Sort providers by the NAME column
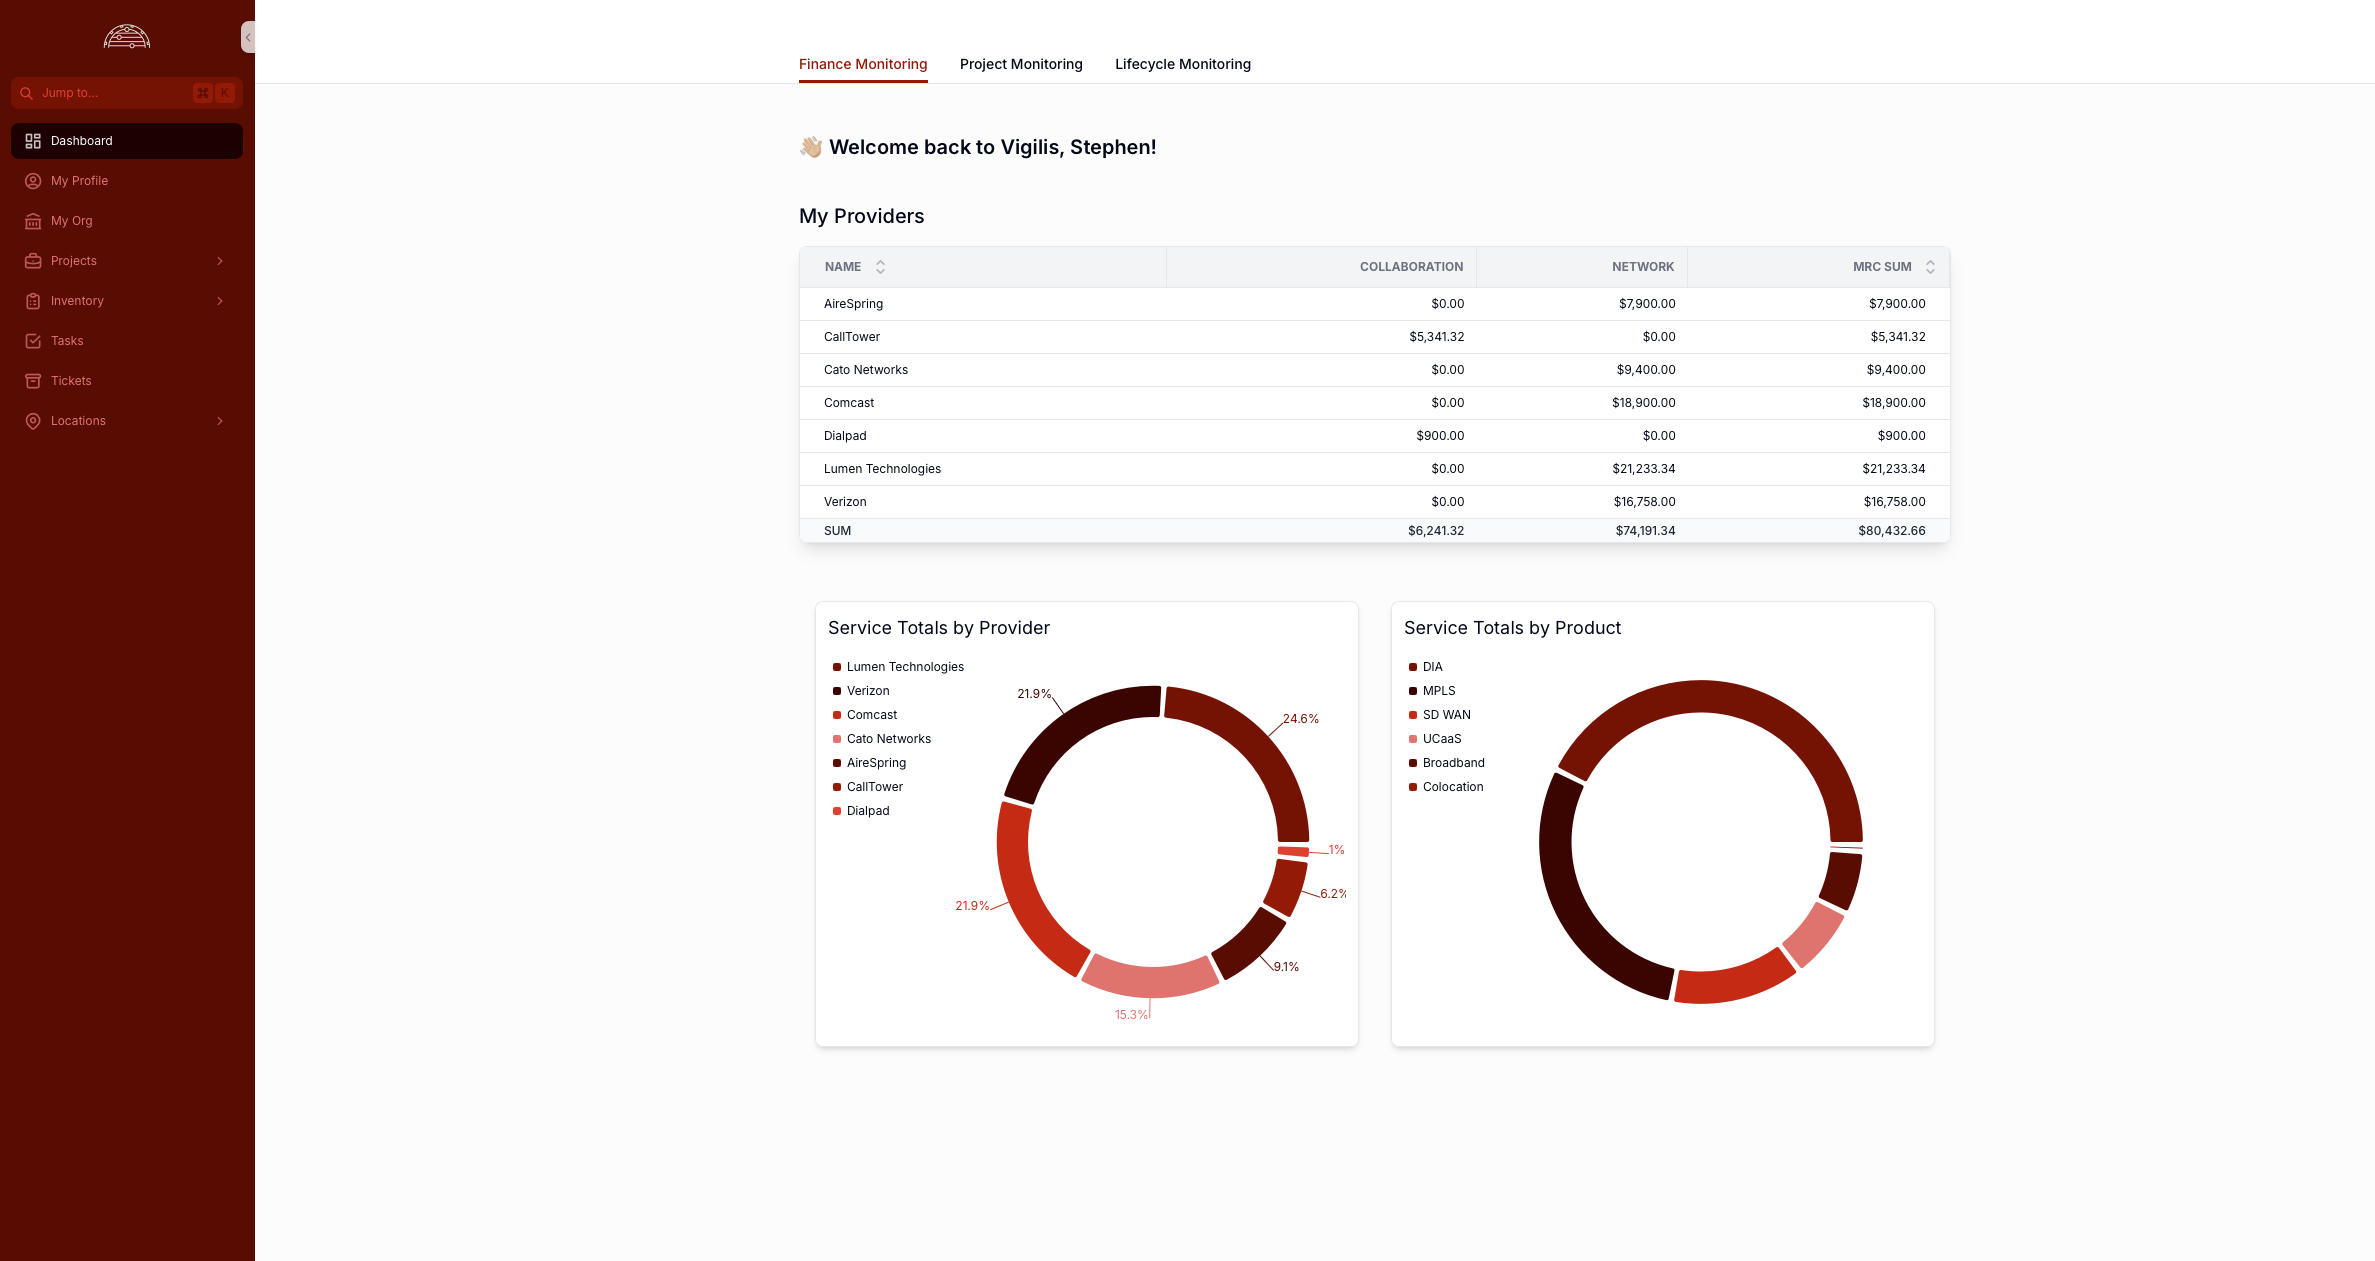The height and width of the screenshot is (1261, 2375). 880,266
